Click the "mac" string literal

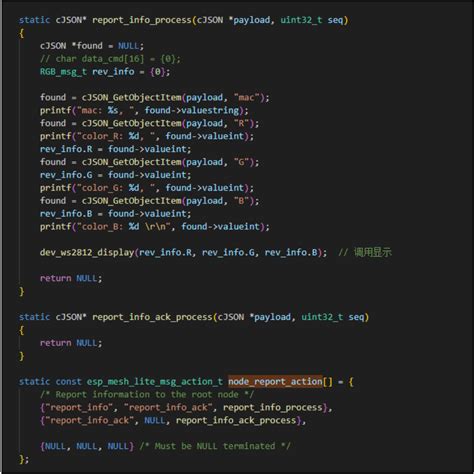246,98
